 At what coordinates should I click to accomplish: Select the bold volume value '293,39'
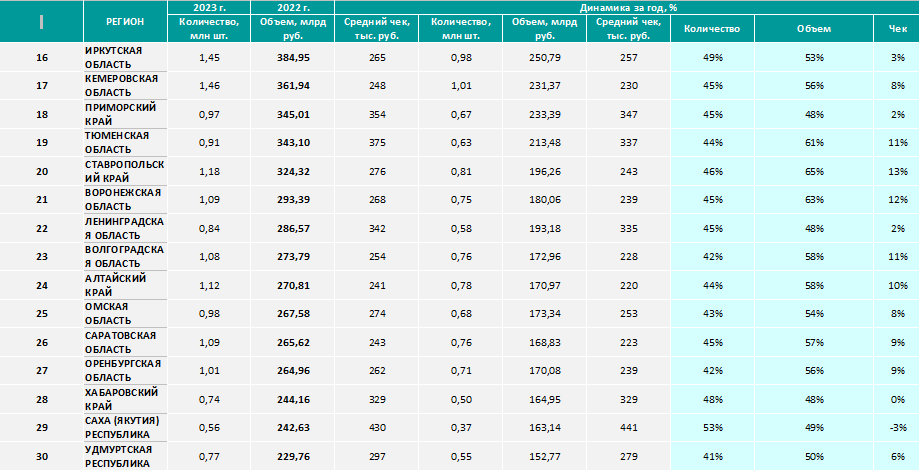pos(294,200)
